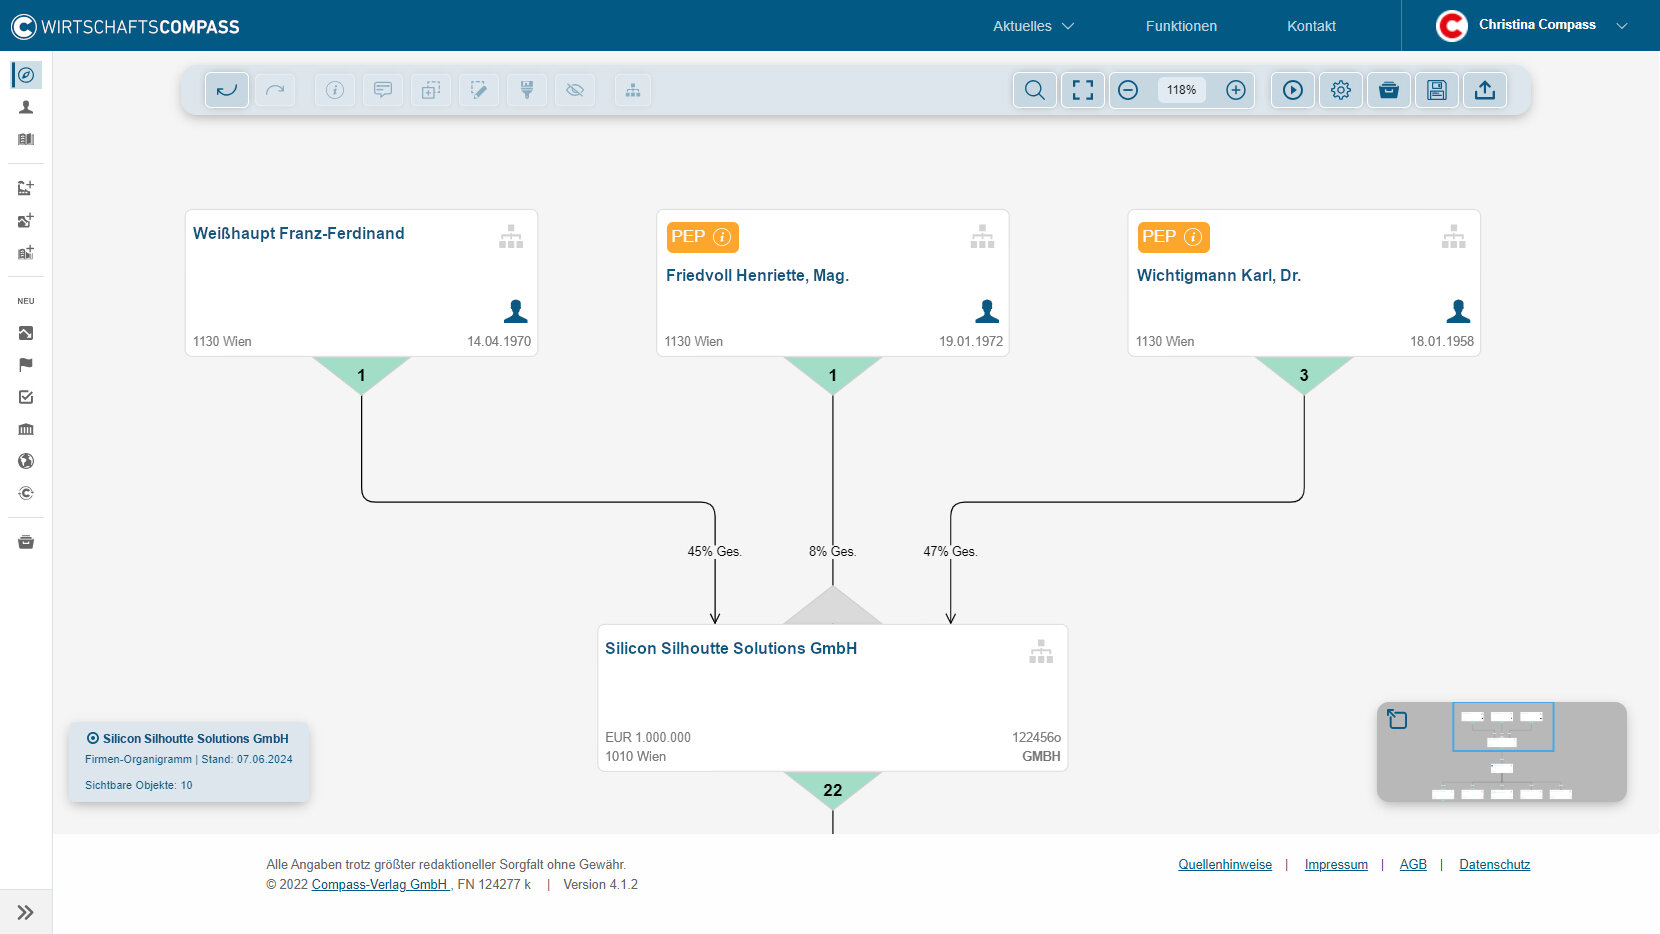Expand the 1 triangle under Weißhaupt
Image resolution: width=1660 pixels, height=934 pixels.
coord(361,375)
